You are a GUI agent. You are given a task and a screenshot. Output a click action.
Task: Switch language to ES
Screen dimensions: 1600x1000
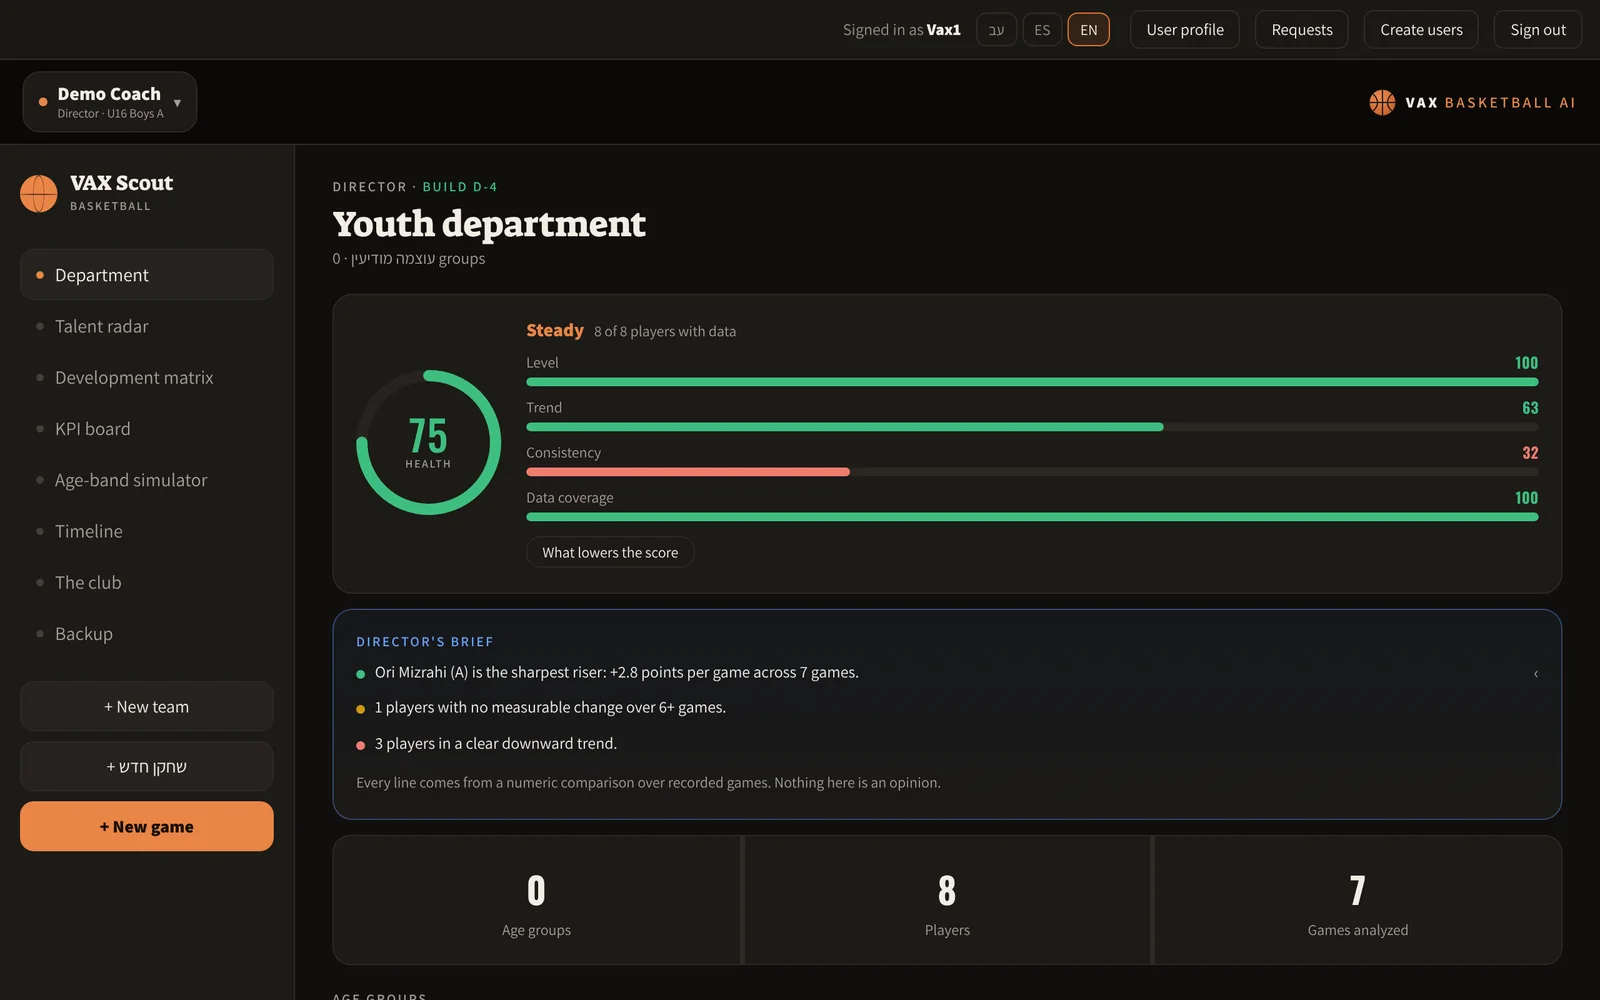[1042, 30]
